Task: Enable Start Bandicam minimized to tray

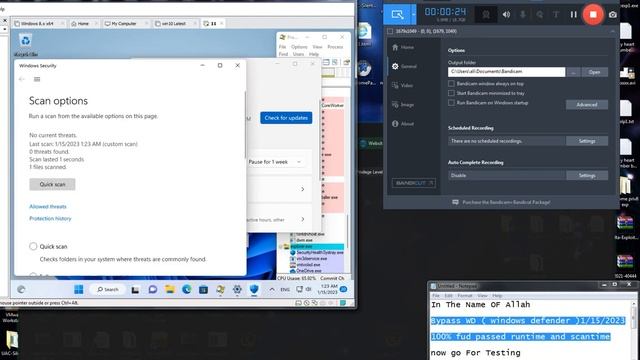Action: (451, 93)
